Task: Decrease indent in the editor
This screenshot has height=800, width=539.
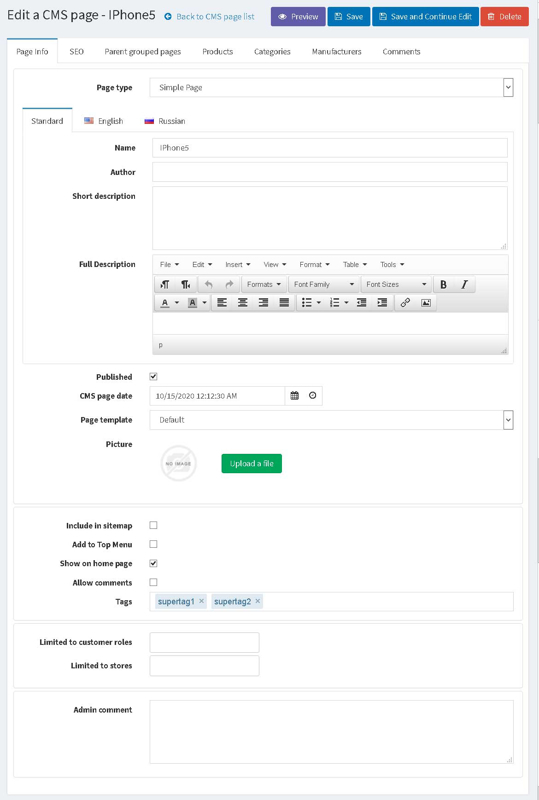Action: [361, 303]
